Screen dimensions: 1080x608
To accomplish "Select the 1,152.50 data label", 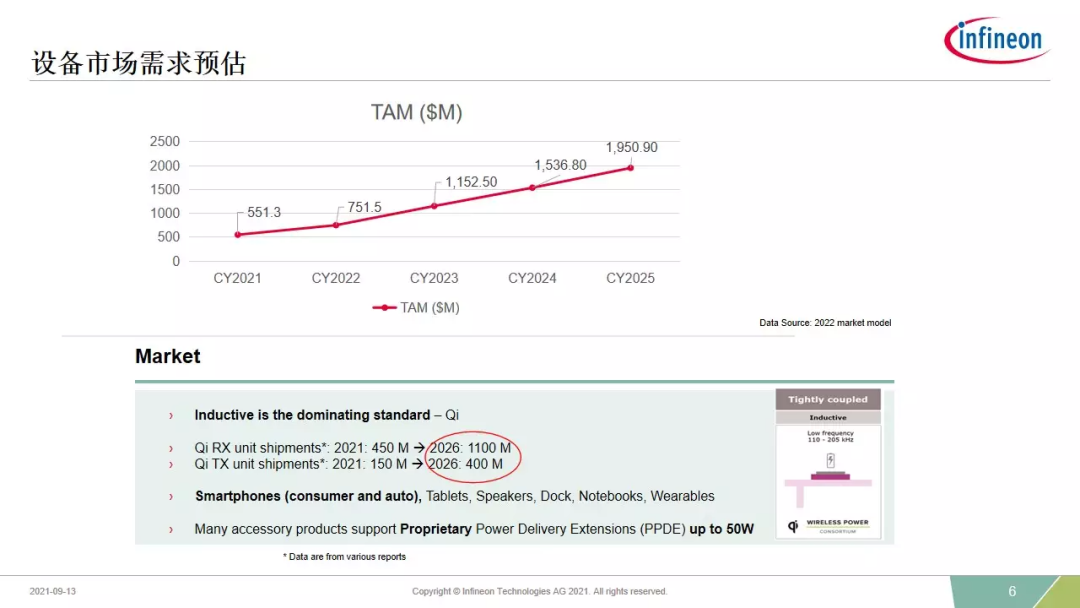I will [471, 182].
